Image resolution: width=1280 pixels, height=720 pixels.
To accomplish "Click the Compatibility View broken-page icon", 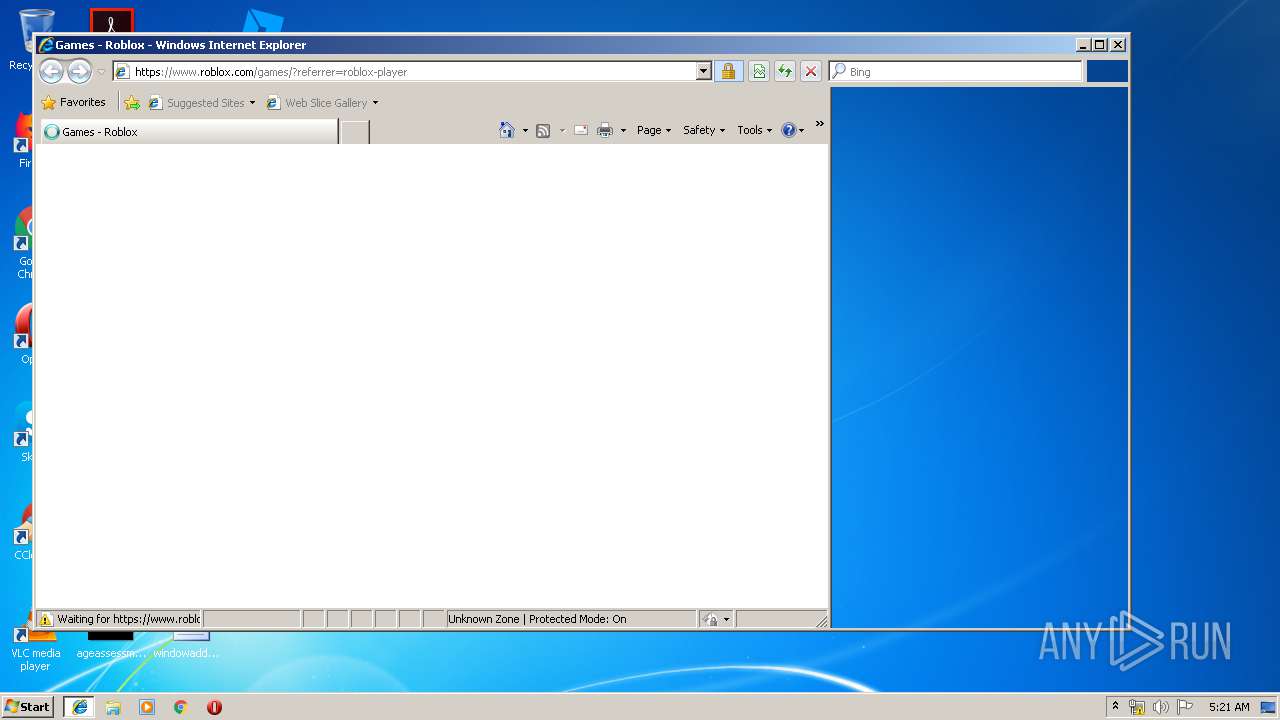I will coord(759,72).
